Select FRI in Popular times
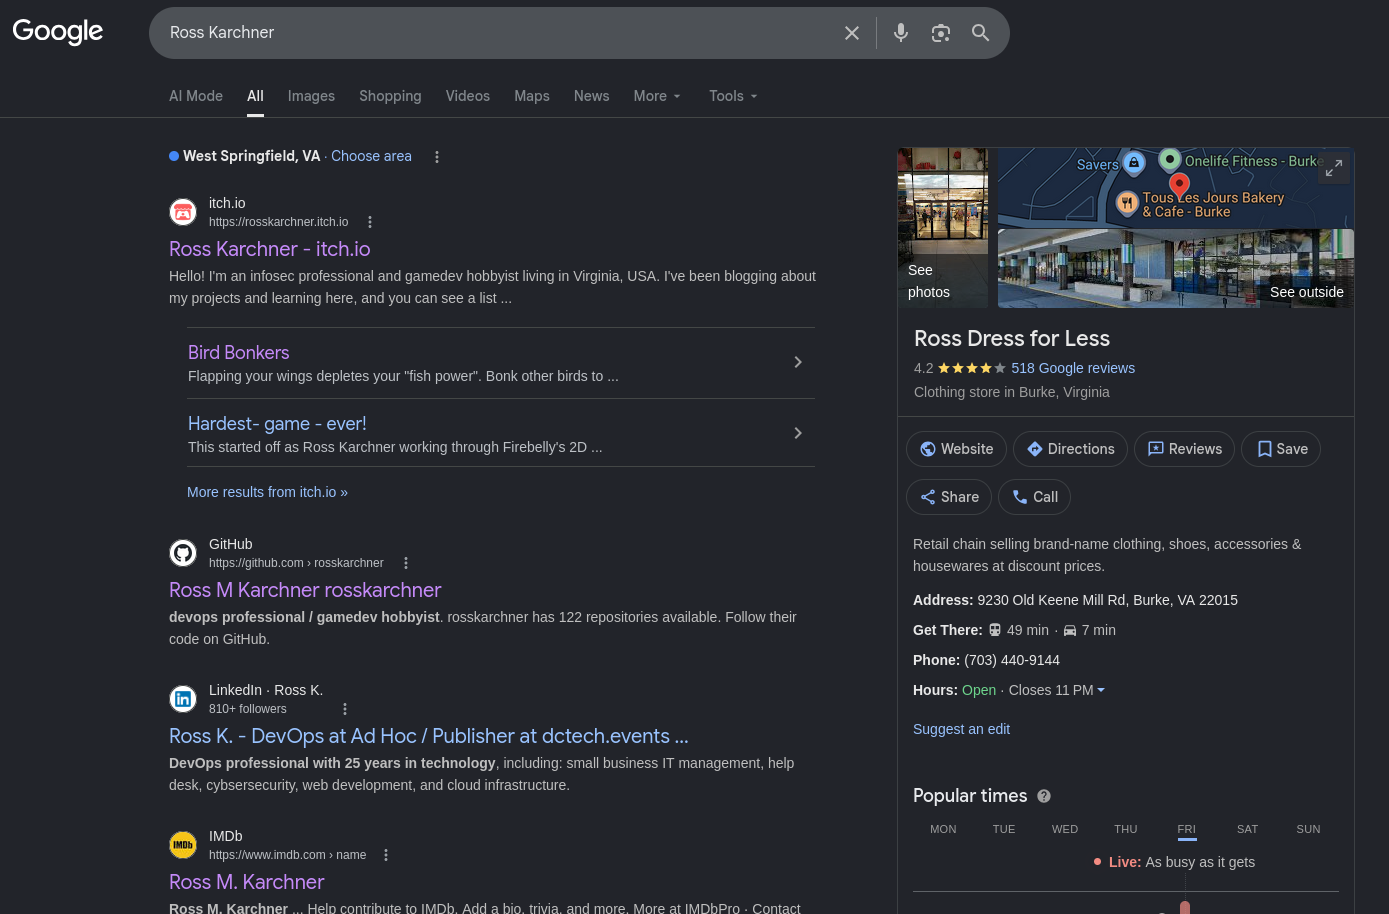 coord(1187,829)
